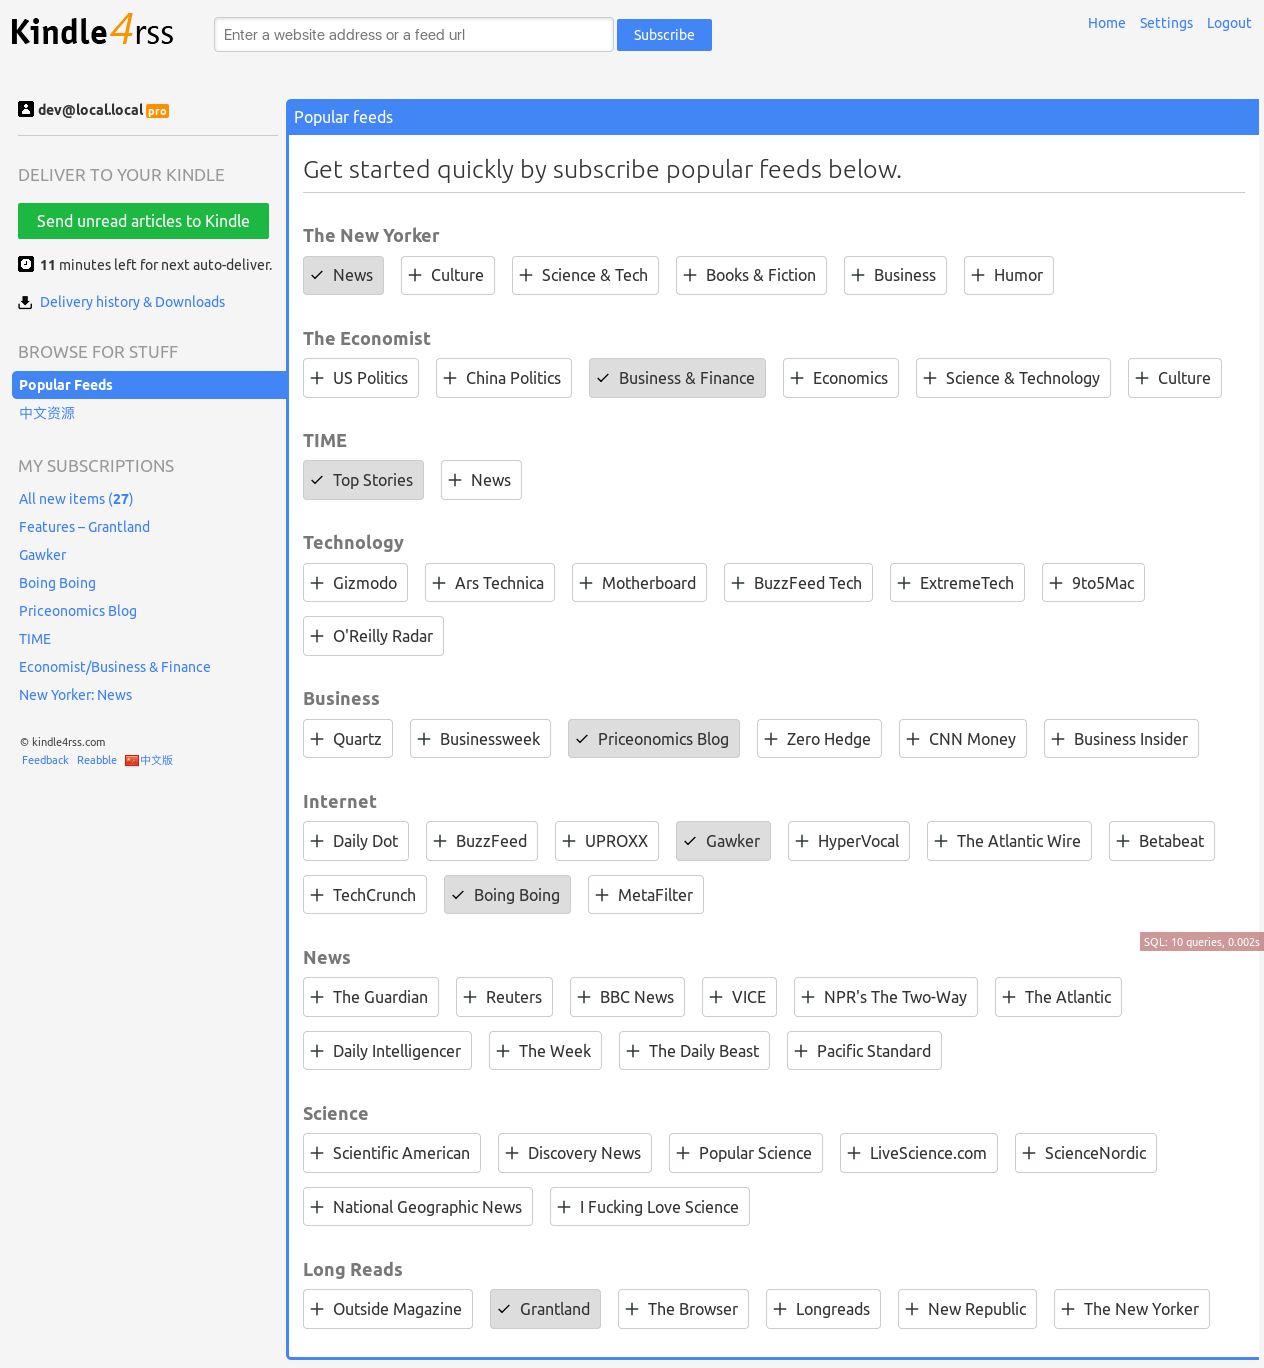Subscribe to The Atlantic Wire feed

click(x=1009, y=841)
